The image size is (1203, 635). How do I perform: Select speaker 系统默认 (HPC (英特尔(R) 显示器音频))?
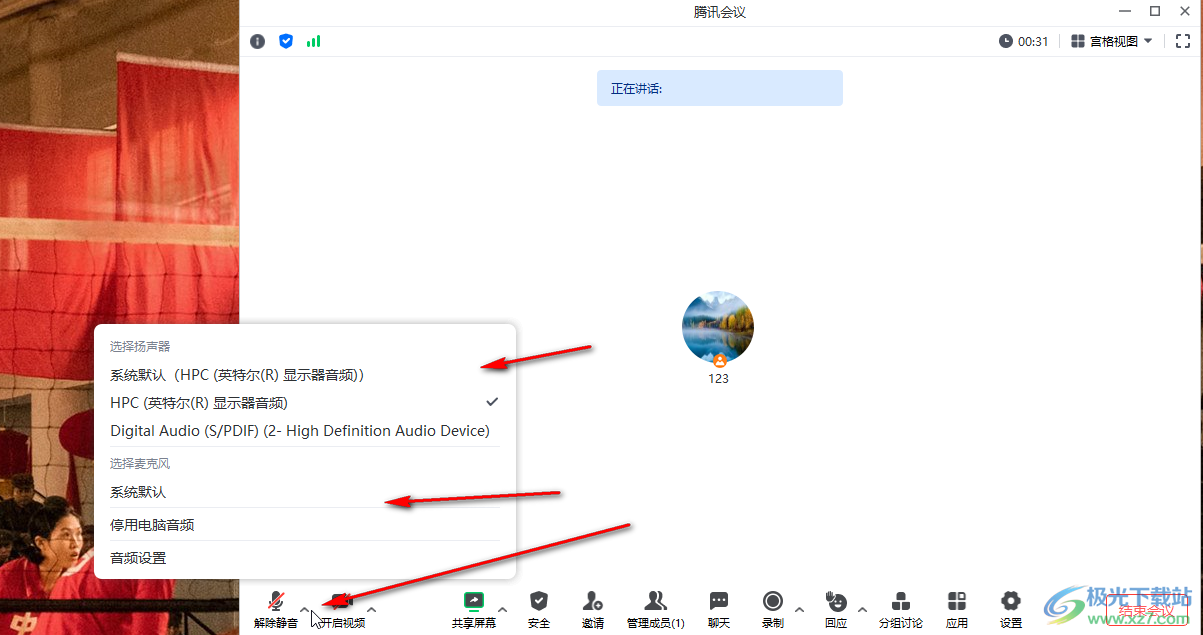(x=305, y=375)
